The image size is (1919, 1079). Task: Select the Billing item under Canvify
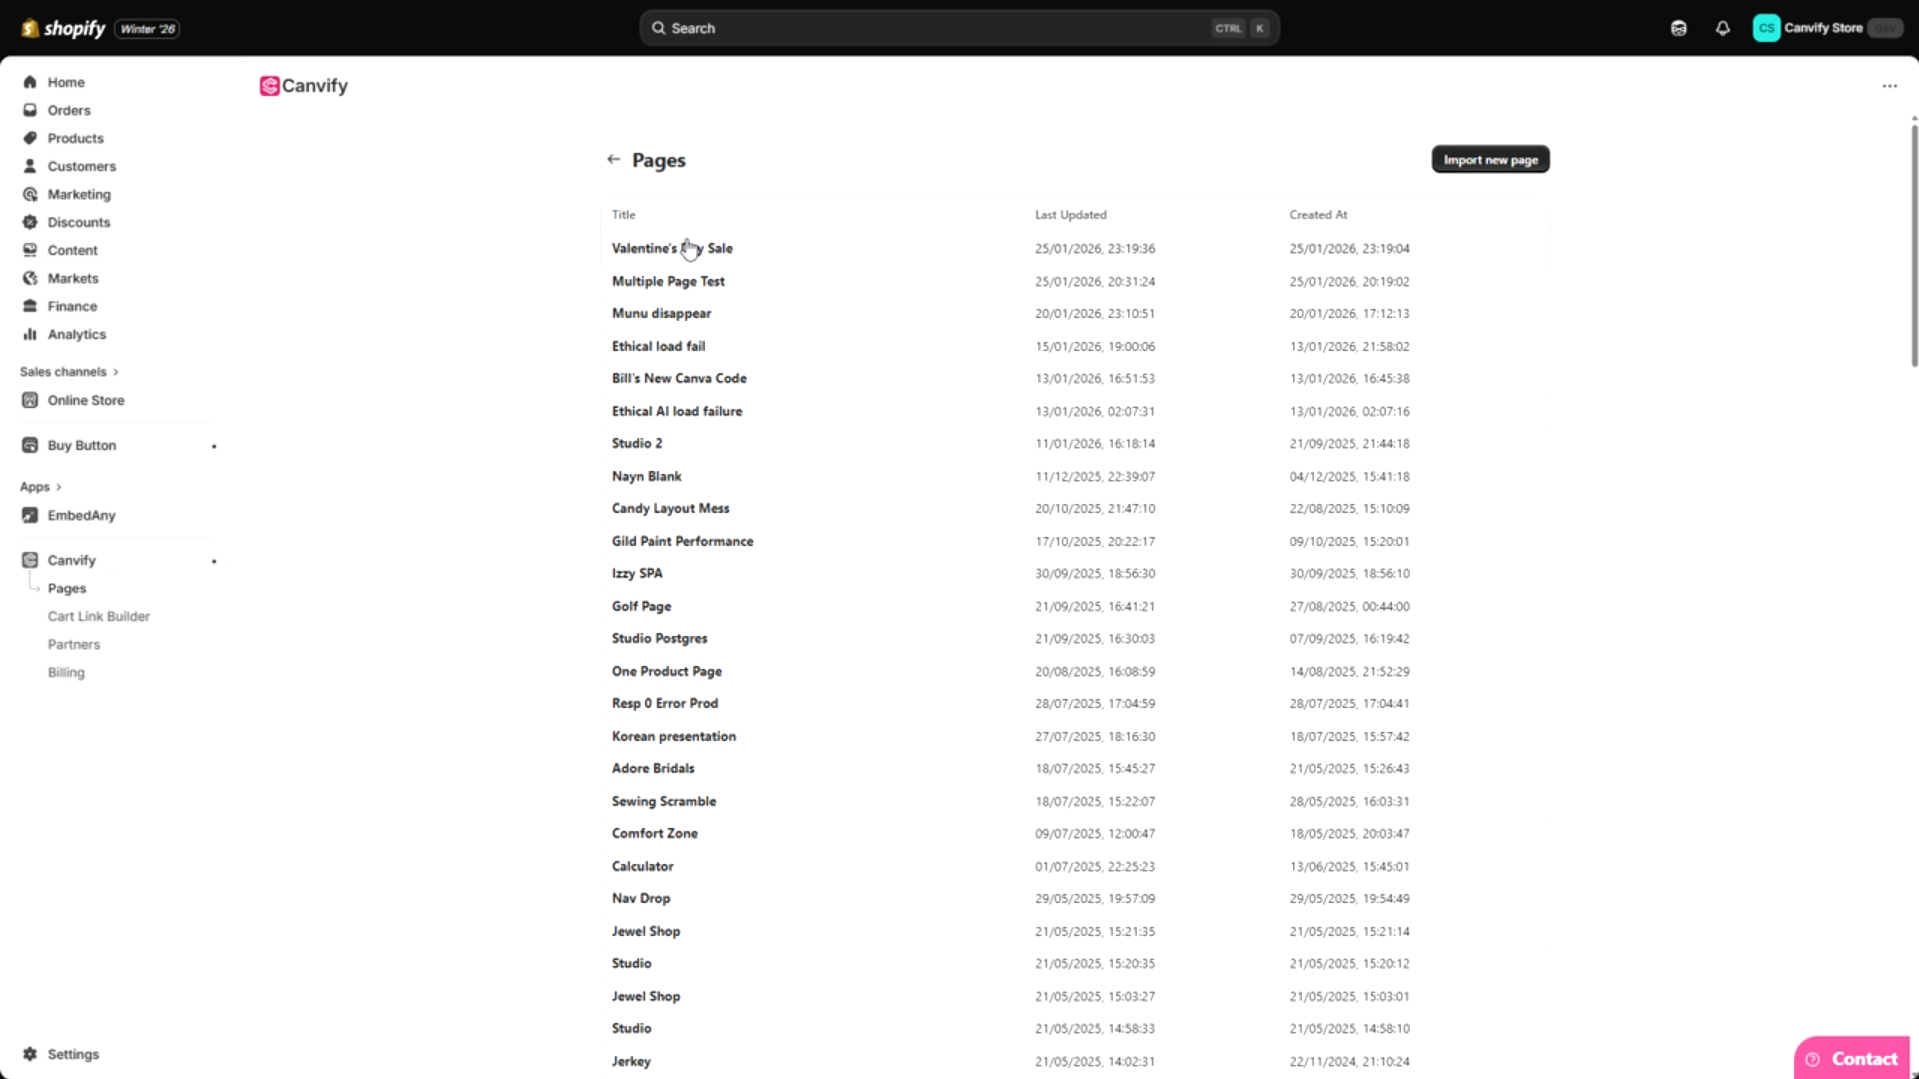click(66, 672)
